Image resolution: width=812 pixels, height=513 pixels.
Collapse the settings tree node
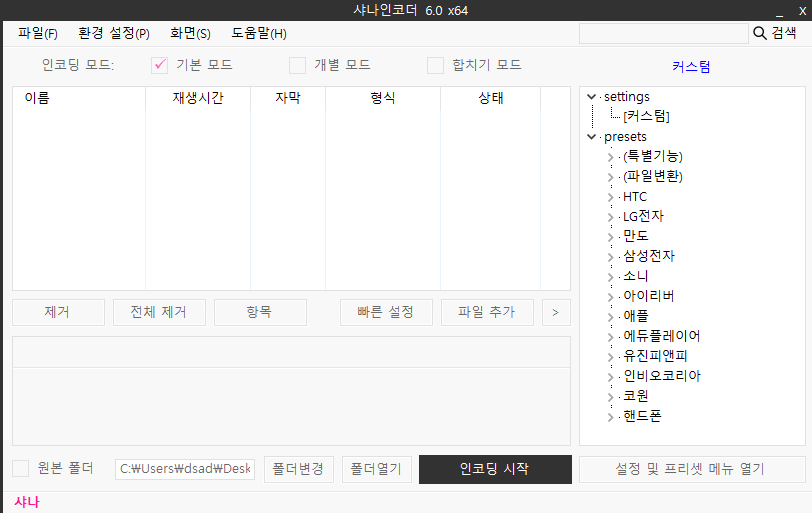tap(591, 97)
